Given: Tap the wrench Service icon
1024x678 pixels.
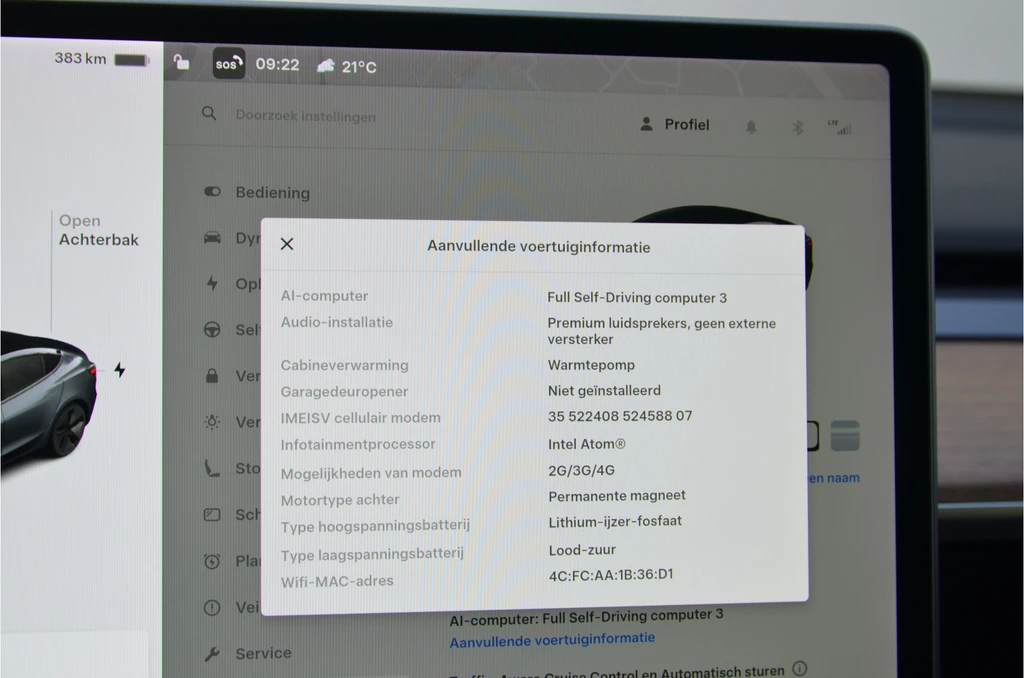Looking at the screenshot, I should (x=212, y=653).
